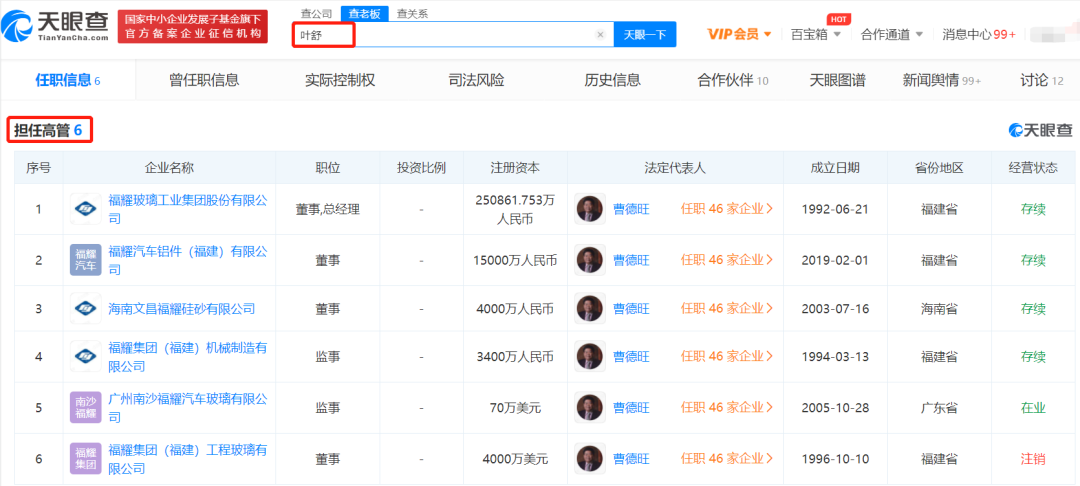Select the 查老板 search tab
Viewport: 1080px width, 486px height.
tap(364, 13)
